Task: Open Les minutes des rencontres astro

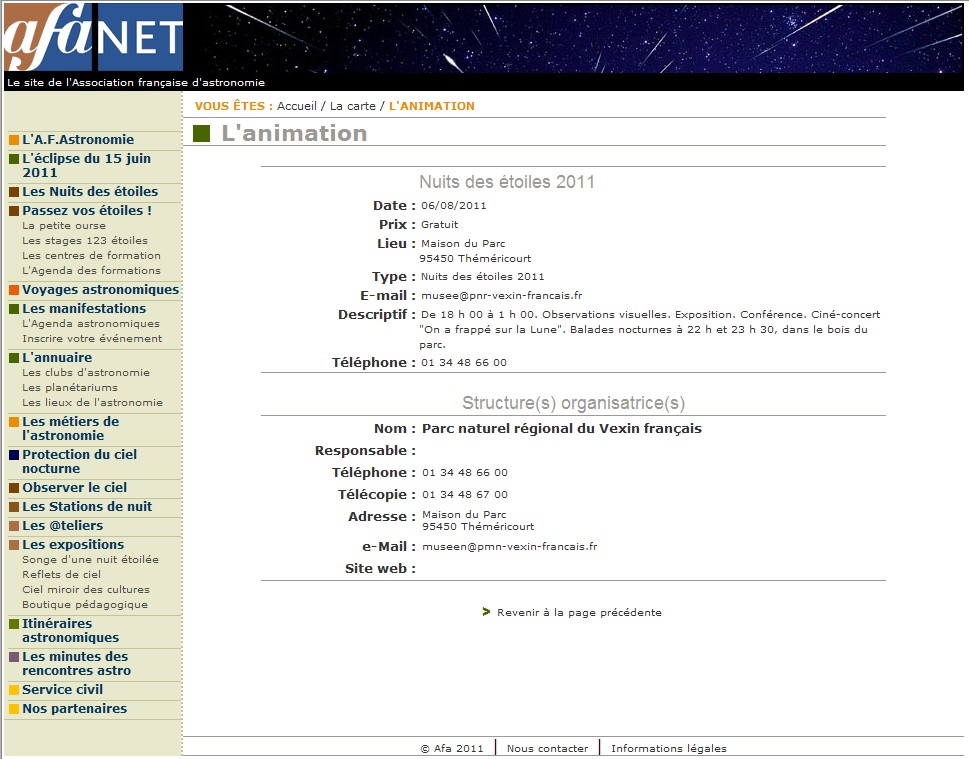Action: point(77,664)
